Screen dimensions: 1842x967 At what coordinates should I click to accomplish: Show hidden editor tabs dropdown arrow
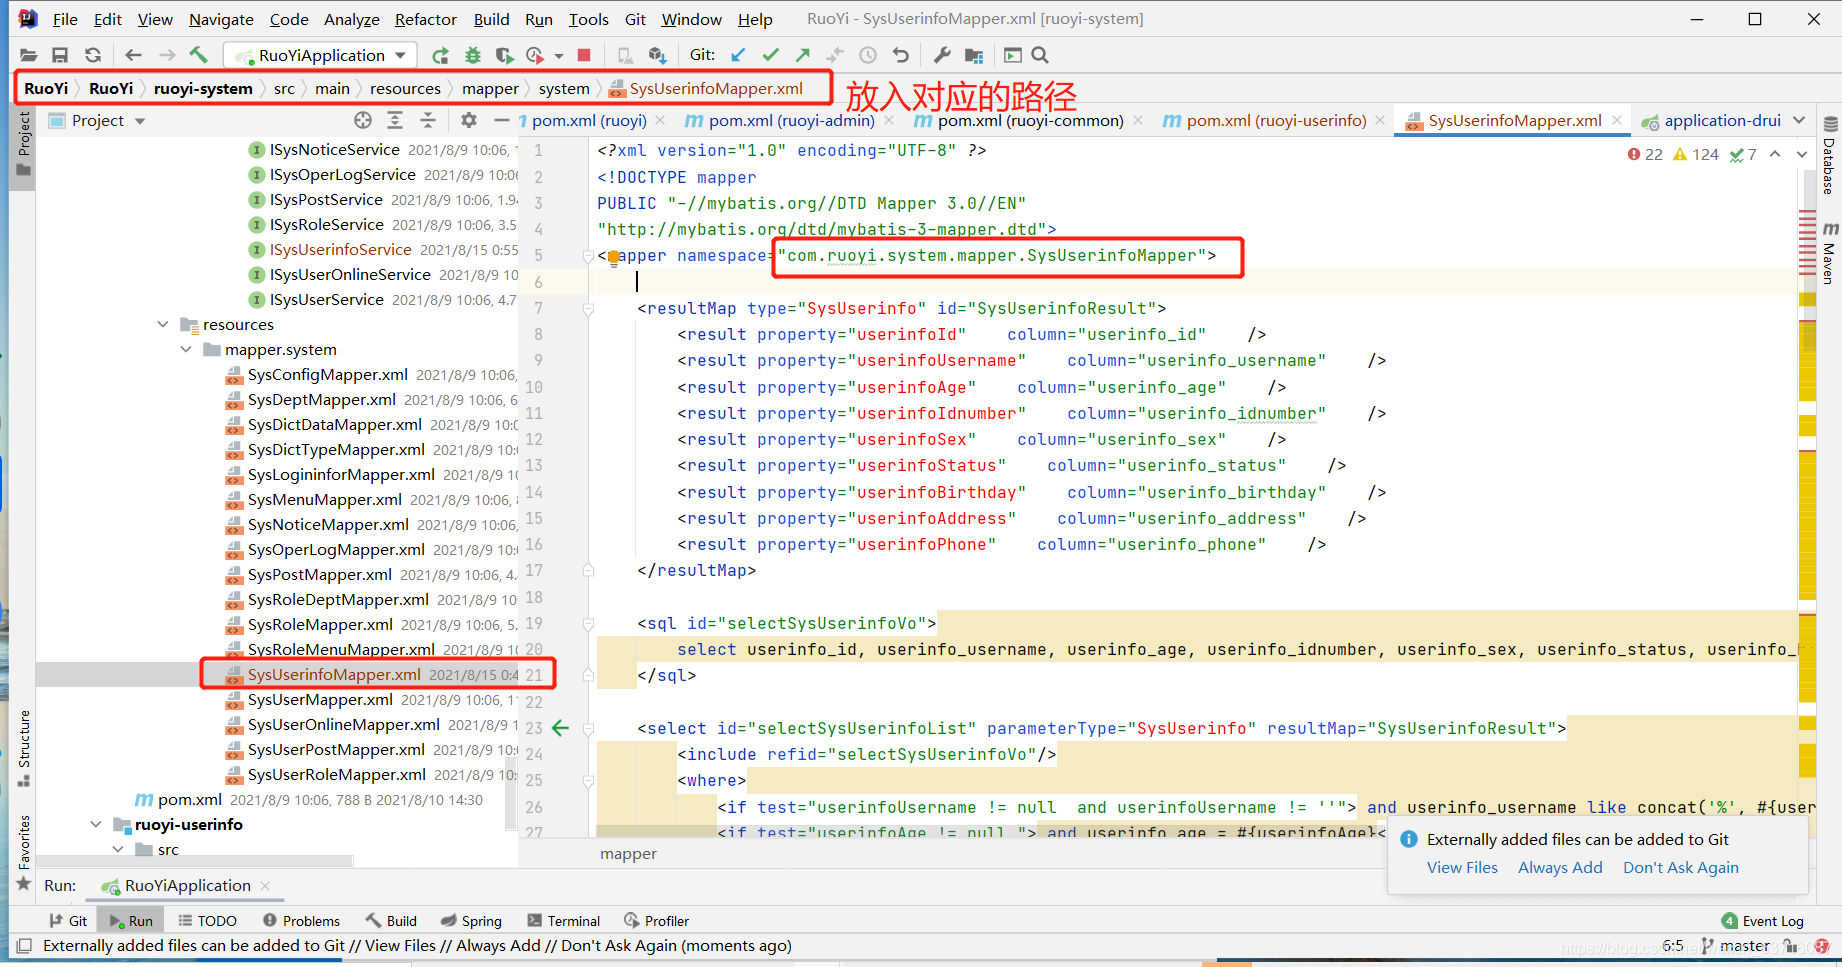[x=1800, y=120]
